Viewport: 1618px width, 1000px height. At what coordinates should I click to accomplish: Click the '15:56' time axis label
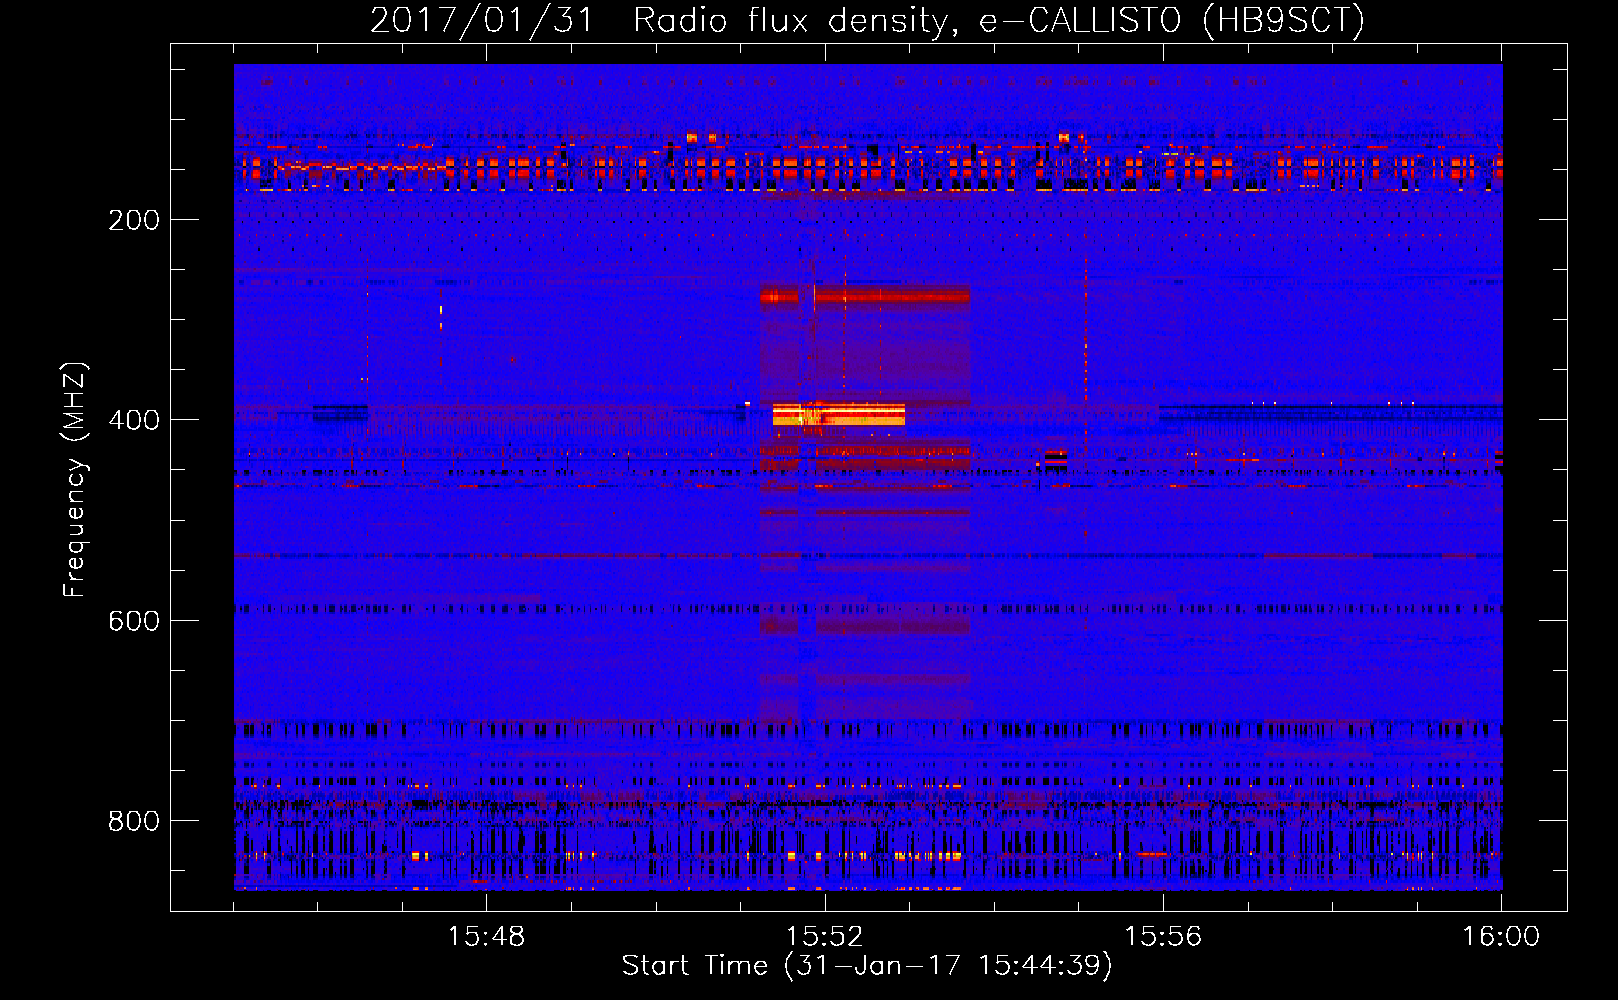(x=1163, y=937)
